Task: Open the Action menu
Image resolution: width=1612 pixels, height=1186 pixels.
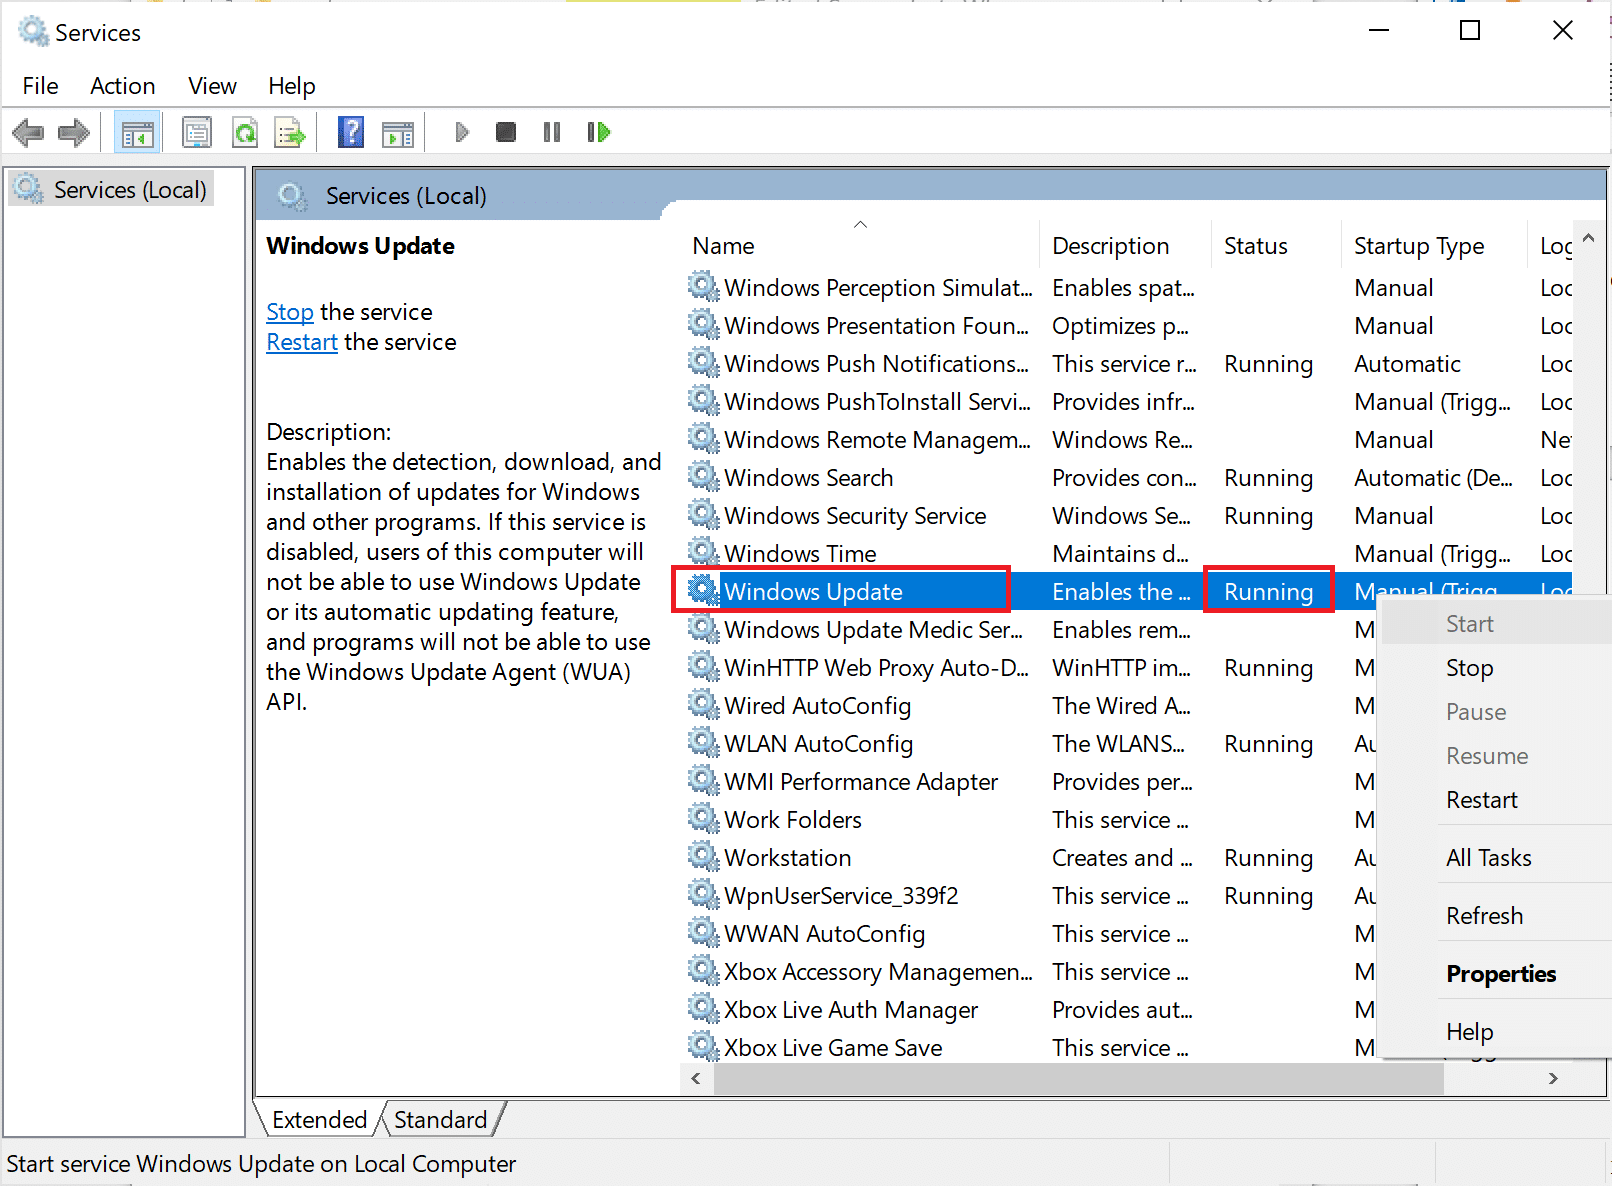Action: pos(122,86)
